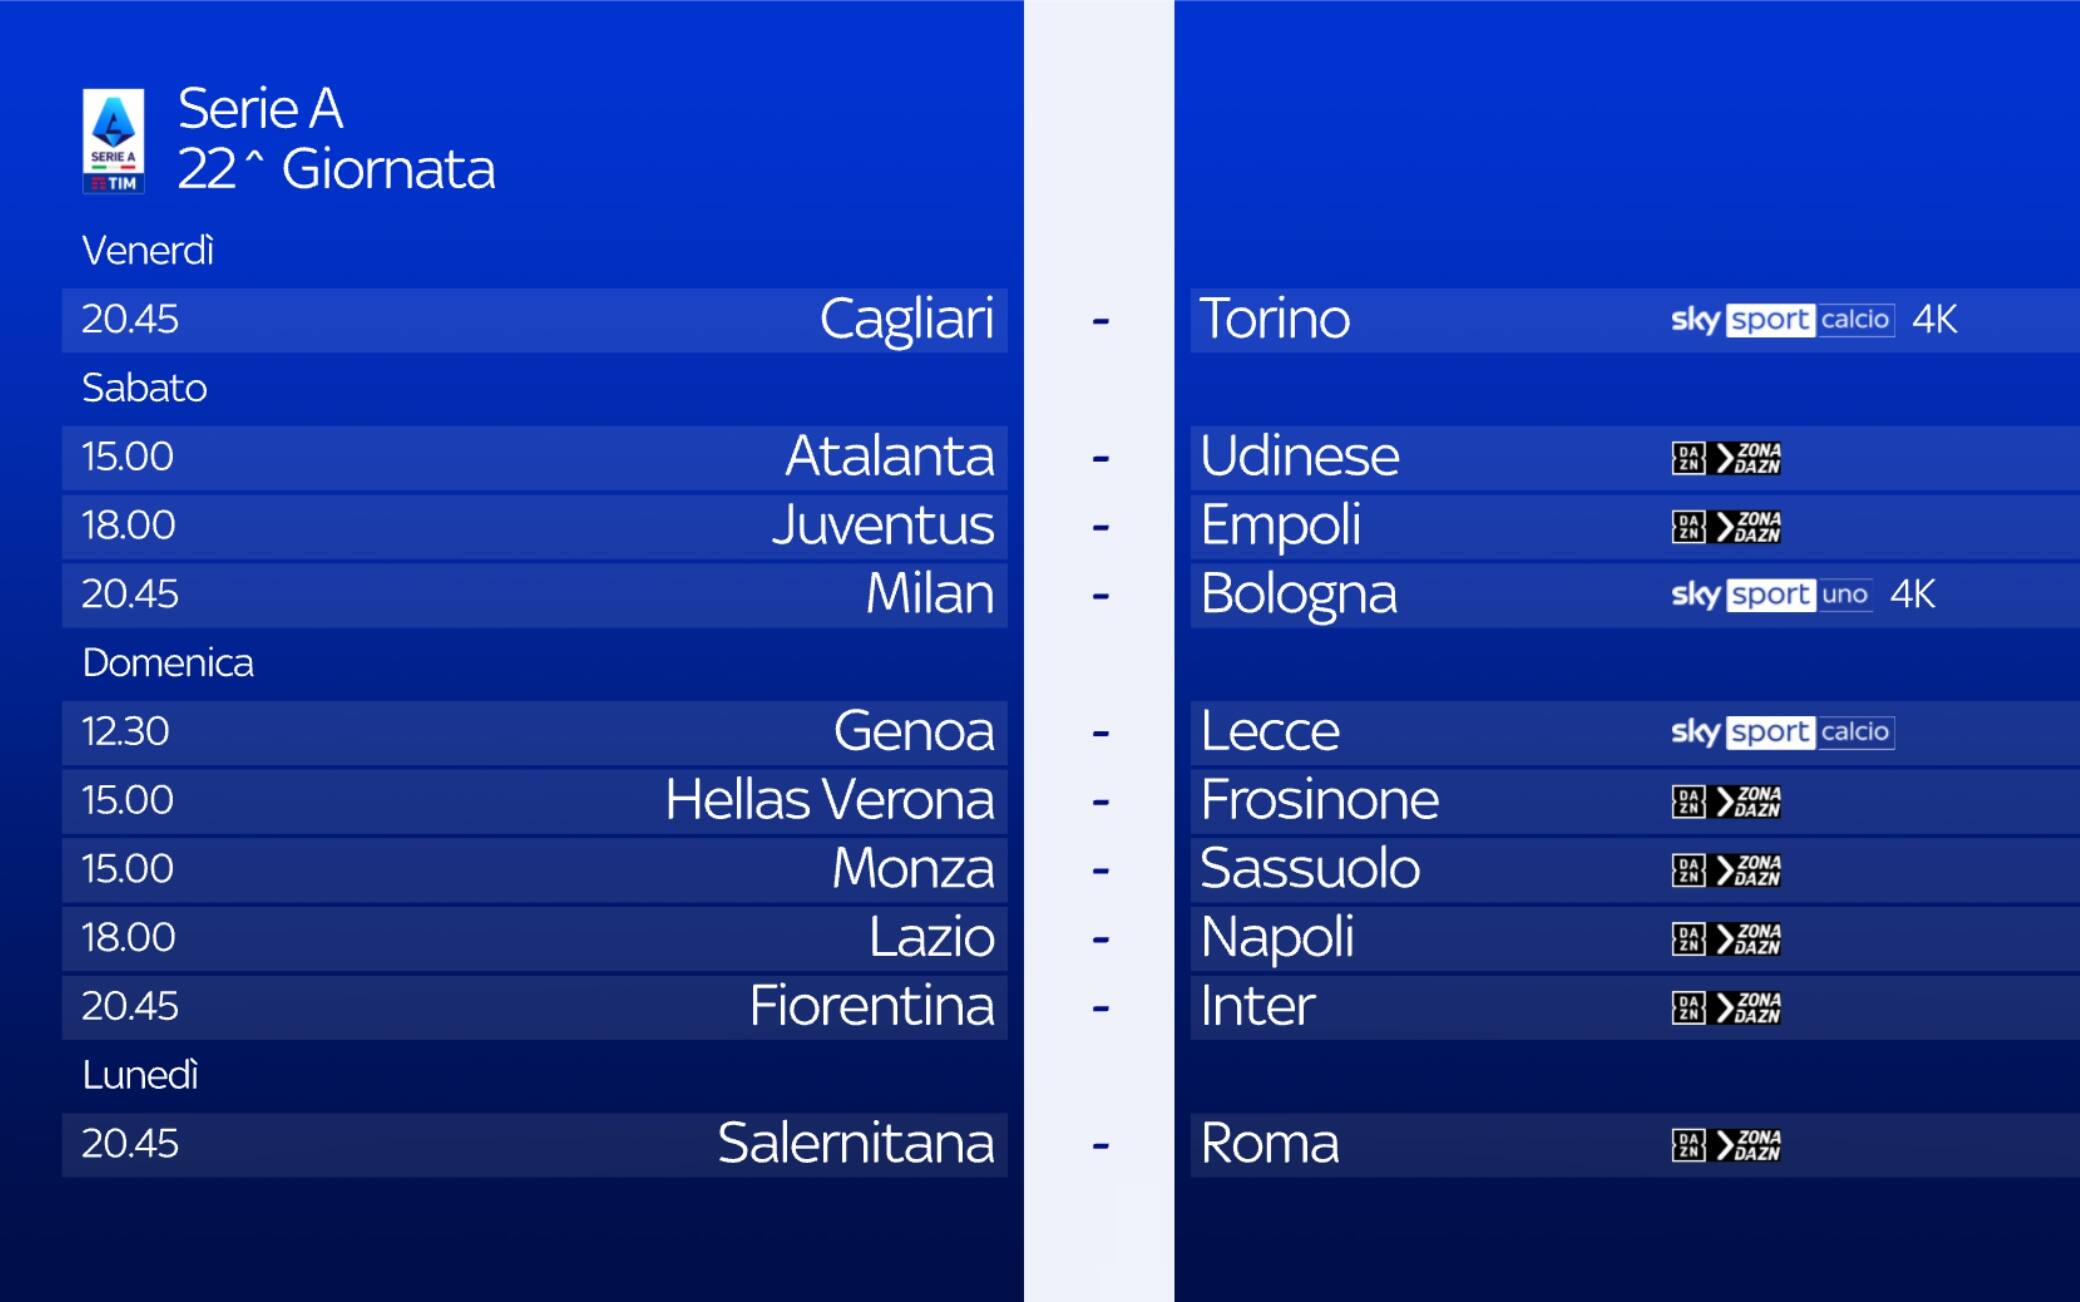The image size is (2080, 1302).
Task: Click Sky Sport Uno logo for Milan-Bologna
Action: point(1771,595)
